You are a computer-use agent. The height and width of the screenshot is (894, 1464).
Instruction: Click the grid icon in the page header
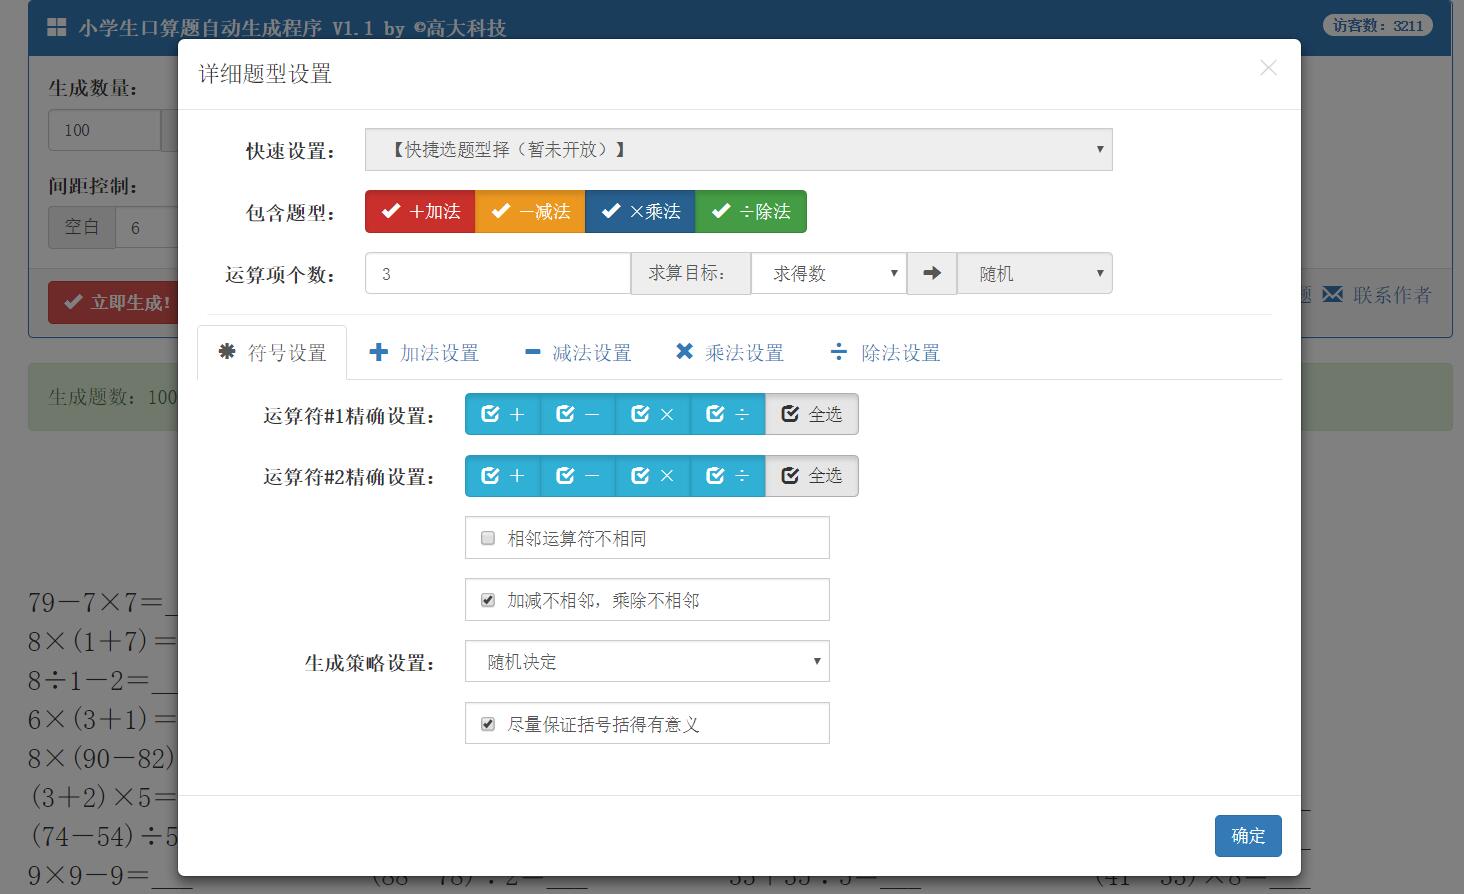[x=57, y=27]
